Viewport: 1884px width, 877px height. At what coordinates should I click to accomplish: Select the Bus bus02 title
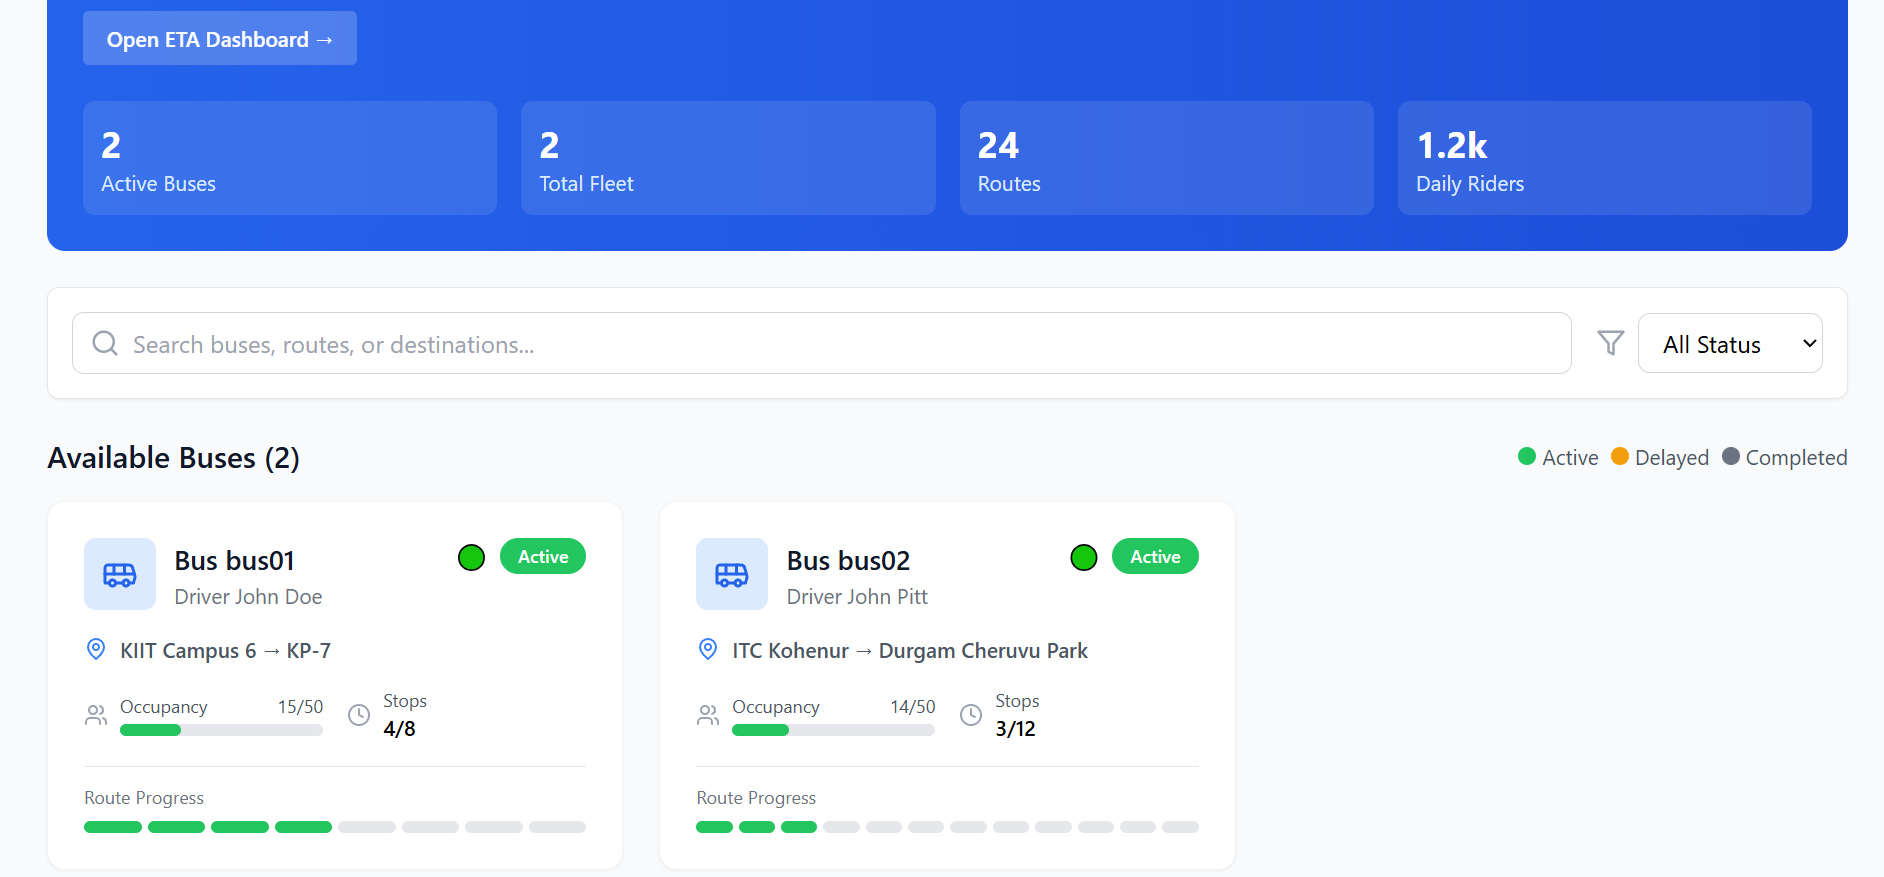click(x=848, y=560)
